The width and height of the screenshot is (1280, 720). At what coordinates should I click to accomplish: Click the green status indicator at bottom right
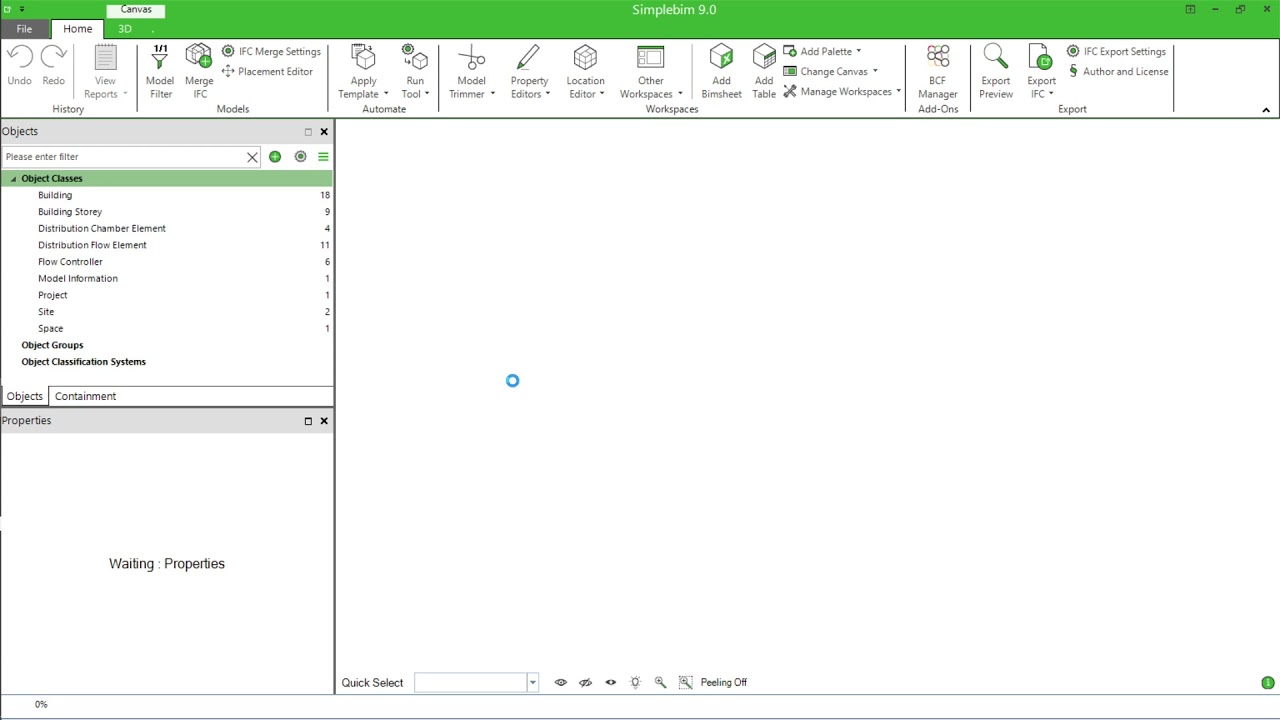(1267, 683)
